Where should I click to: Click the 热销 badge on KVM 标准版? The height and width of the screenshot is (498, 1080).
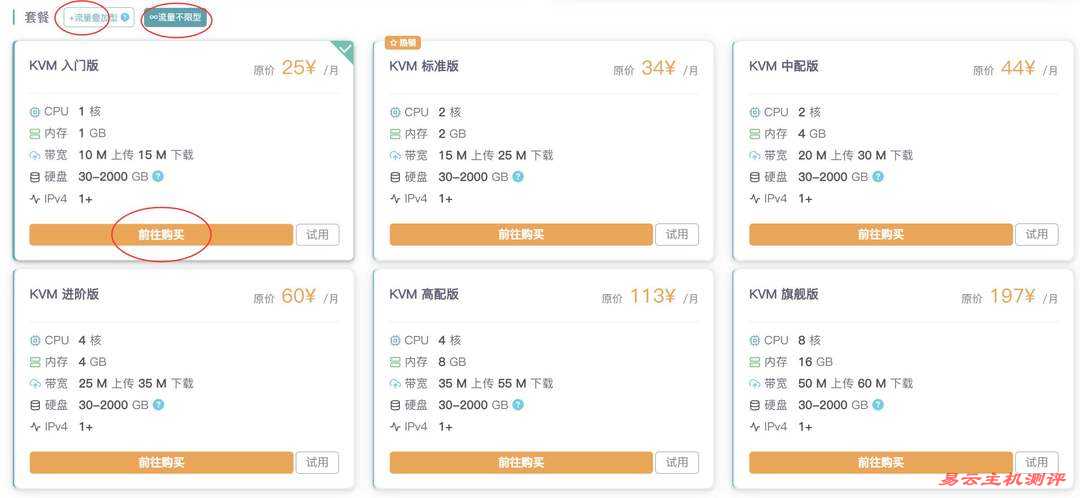402,43
